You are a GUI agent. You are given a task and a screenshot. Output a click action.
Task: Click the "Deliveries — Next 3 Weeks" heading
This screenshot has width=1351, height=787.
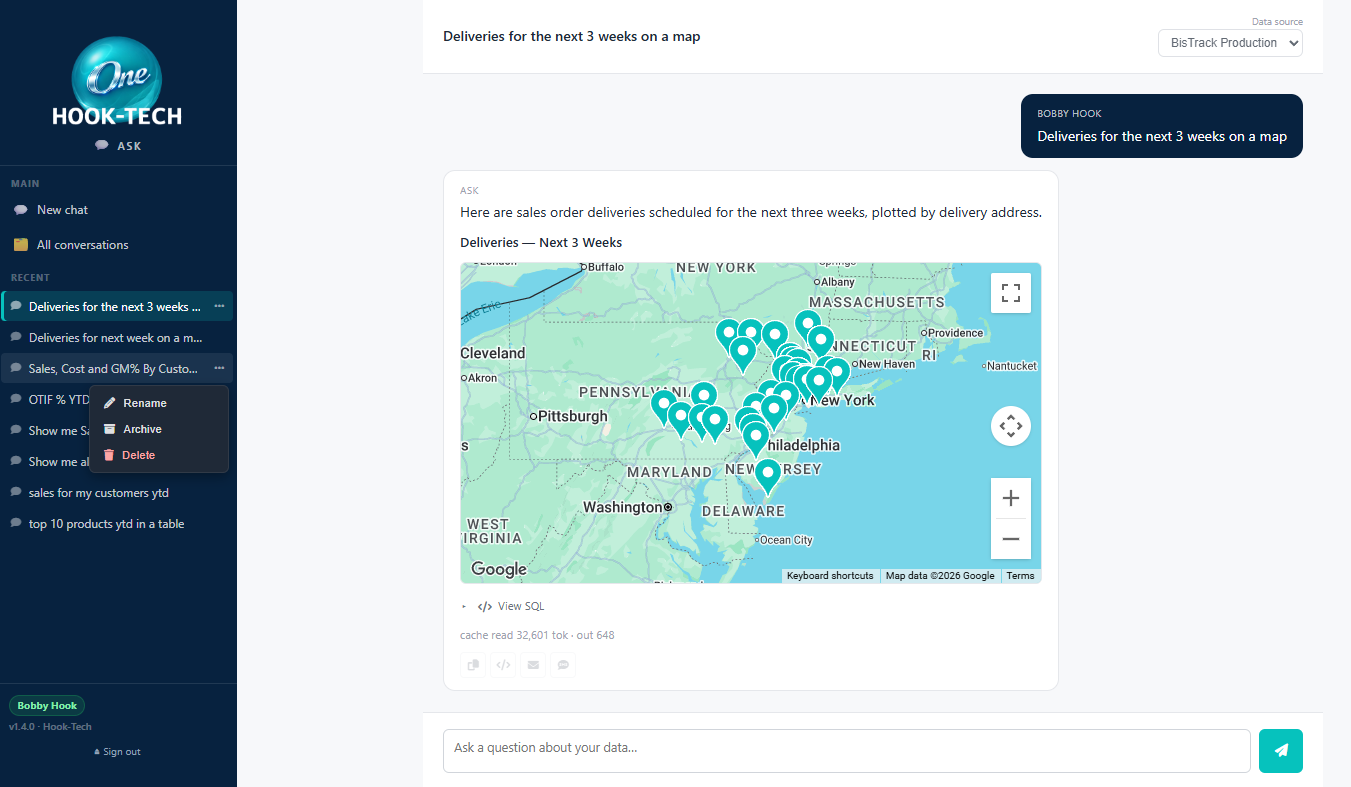541,243
